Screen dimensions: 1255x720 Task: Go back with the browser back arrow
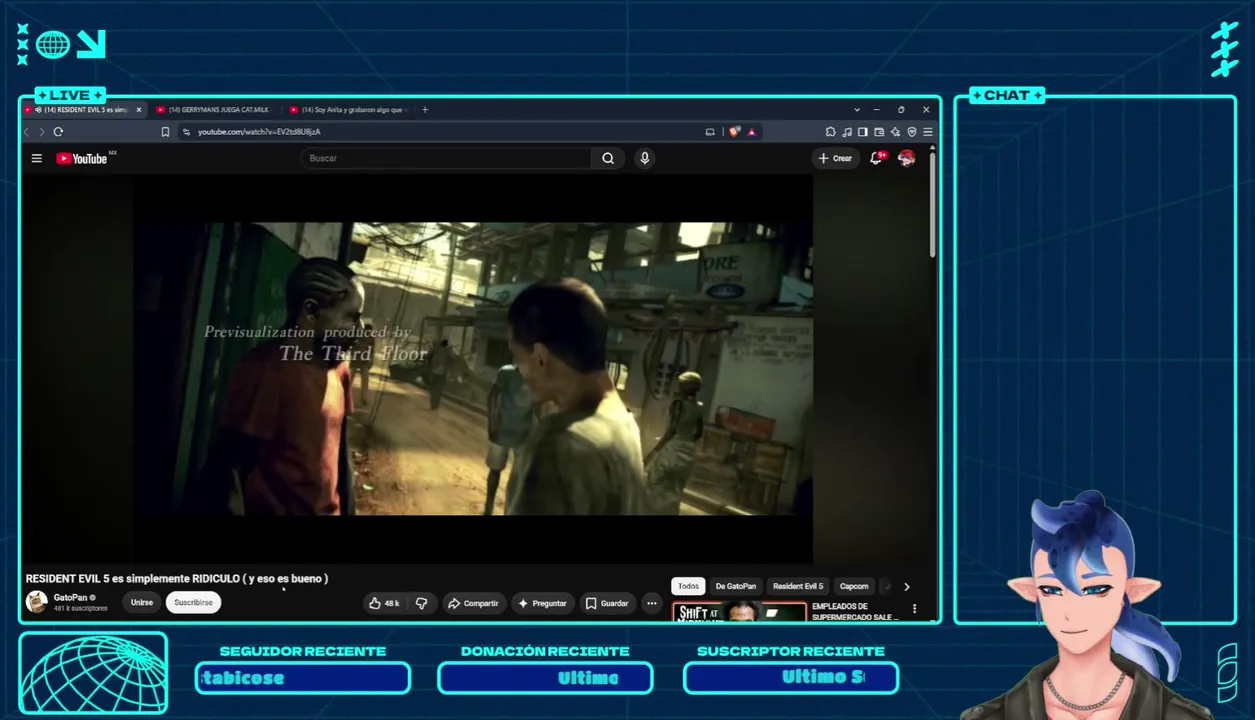(27, 132)
